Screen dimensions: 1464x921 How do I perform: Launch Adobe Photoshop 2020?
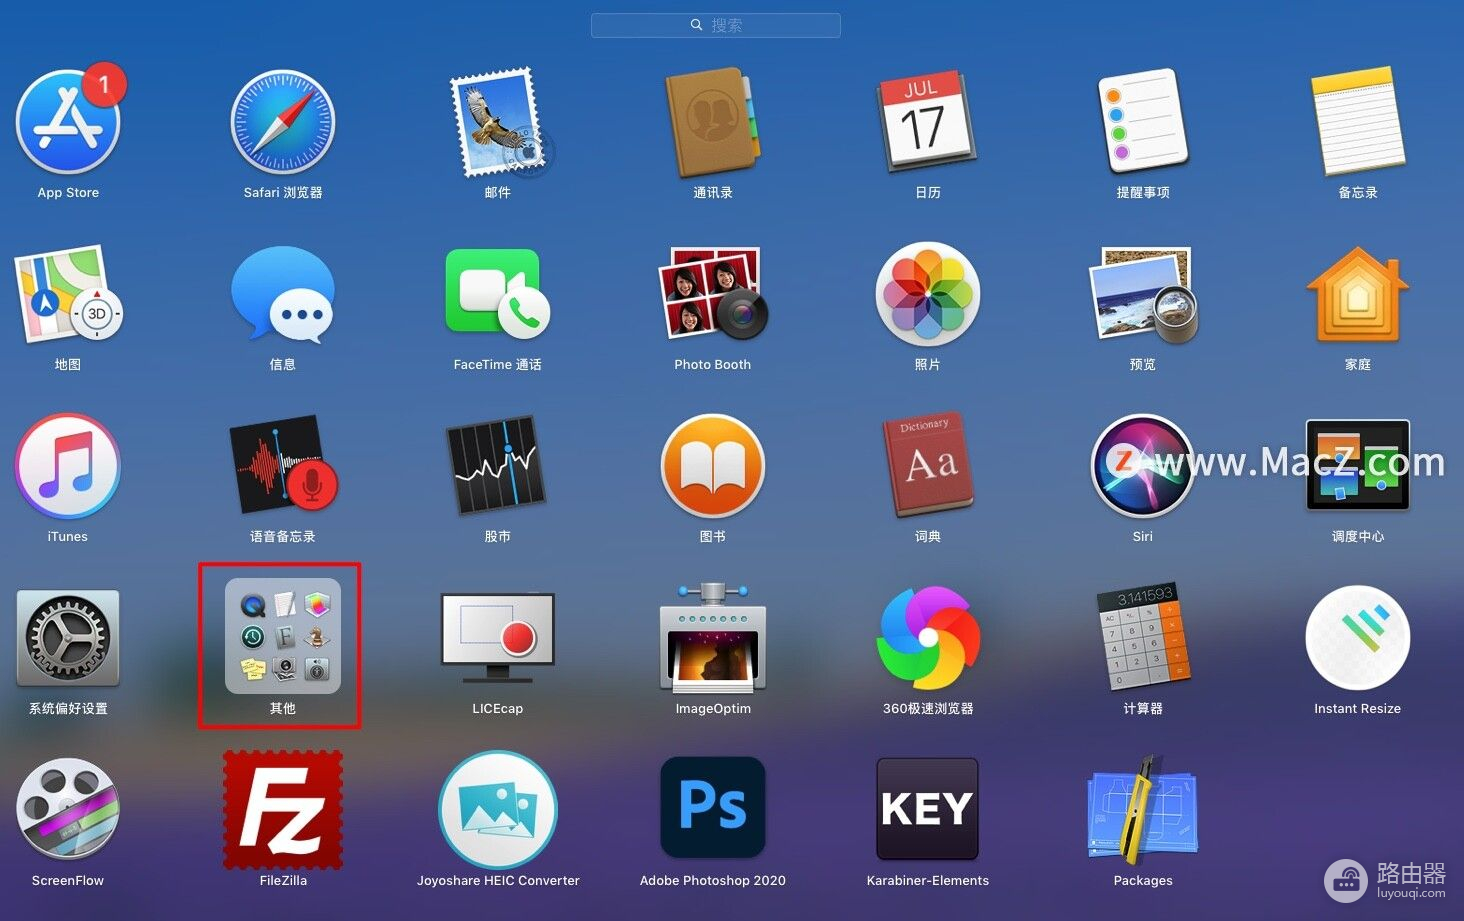coord(713,808)
